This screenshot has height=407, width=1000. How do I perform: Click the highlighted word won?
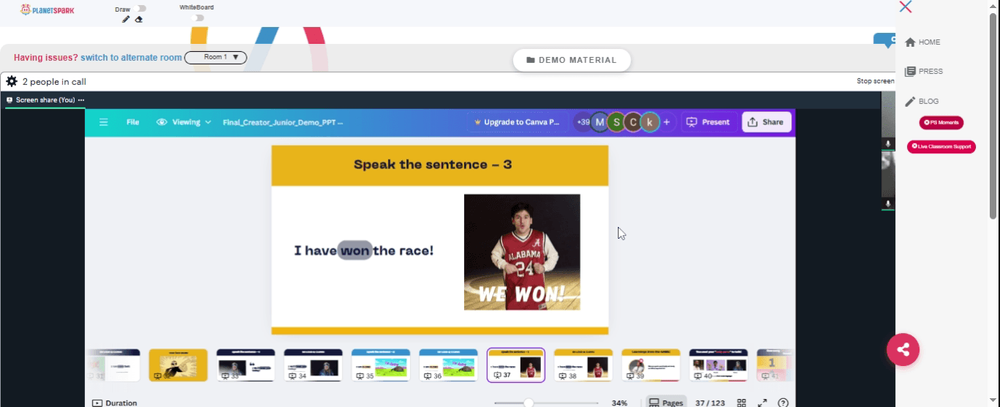pyautogui.click(x=355, y=251)
